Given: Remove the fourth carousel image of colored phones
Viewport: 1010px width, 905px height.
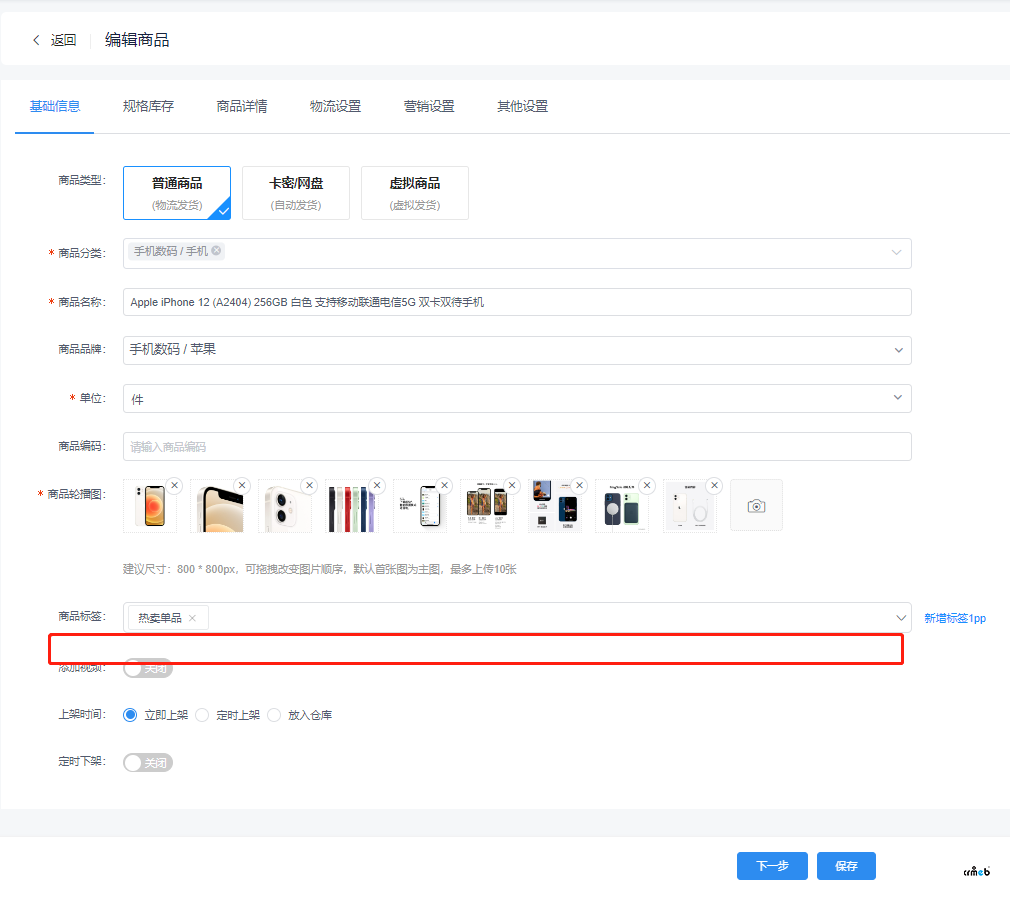Looking at the screenshot, I should tap(377, 485).
